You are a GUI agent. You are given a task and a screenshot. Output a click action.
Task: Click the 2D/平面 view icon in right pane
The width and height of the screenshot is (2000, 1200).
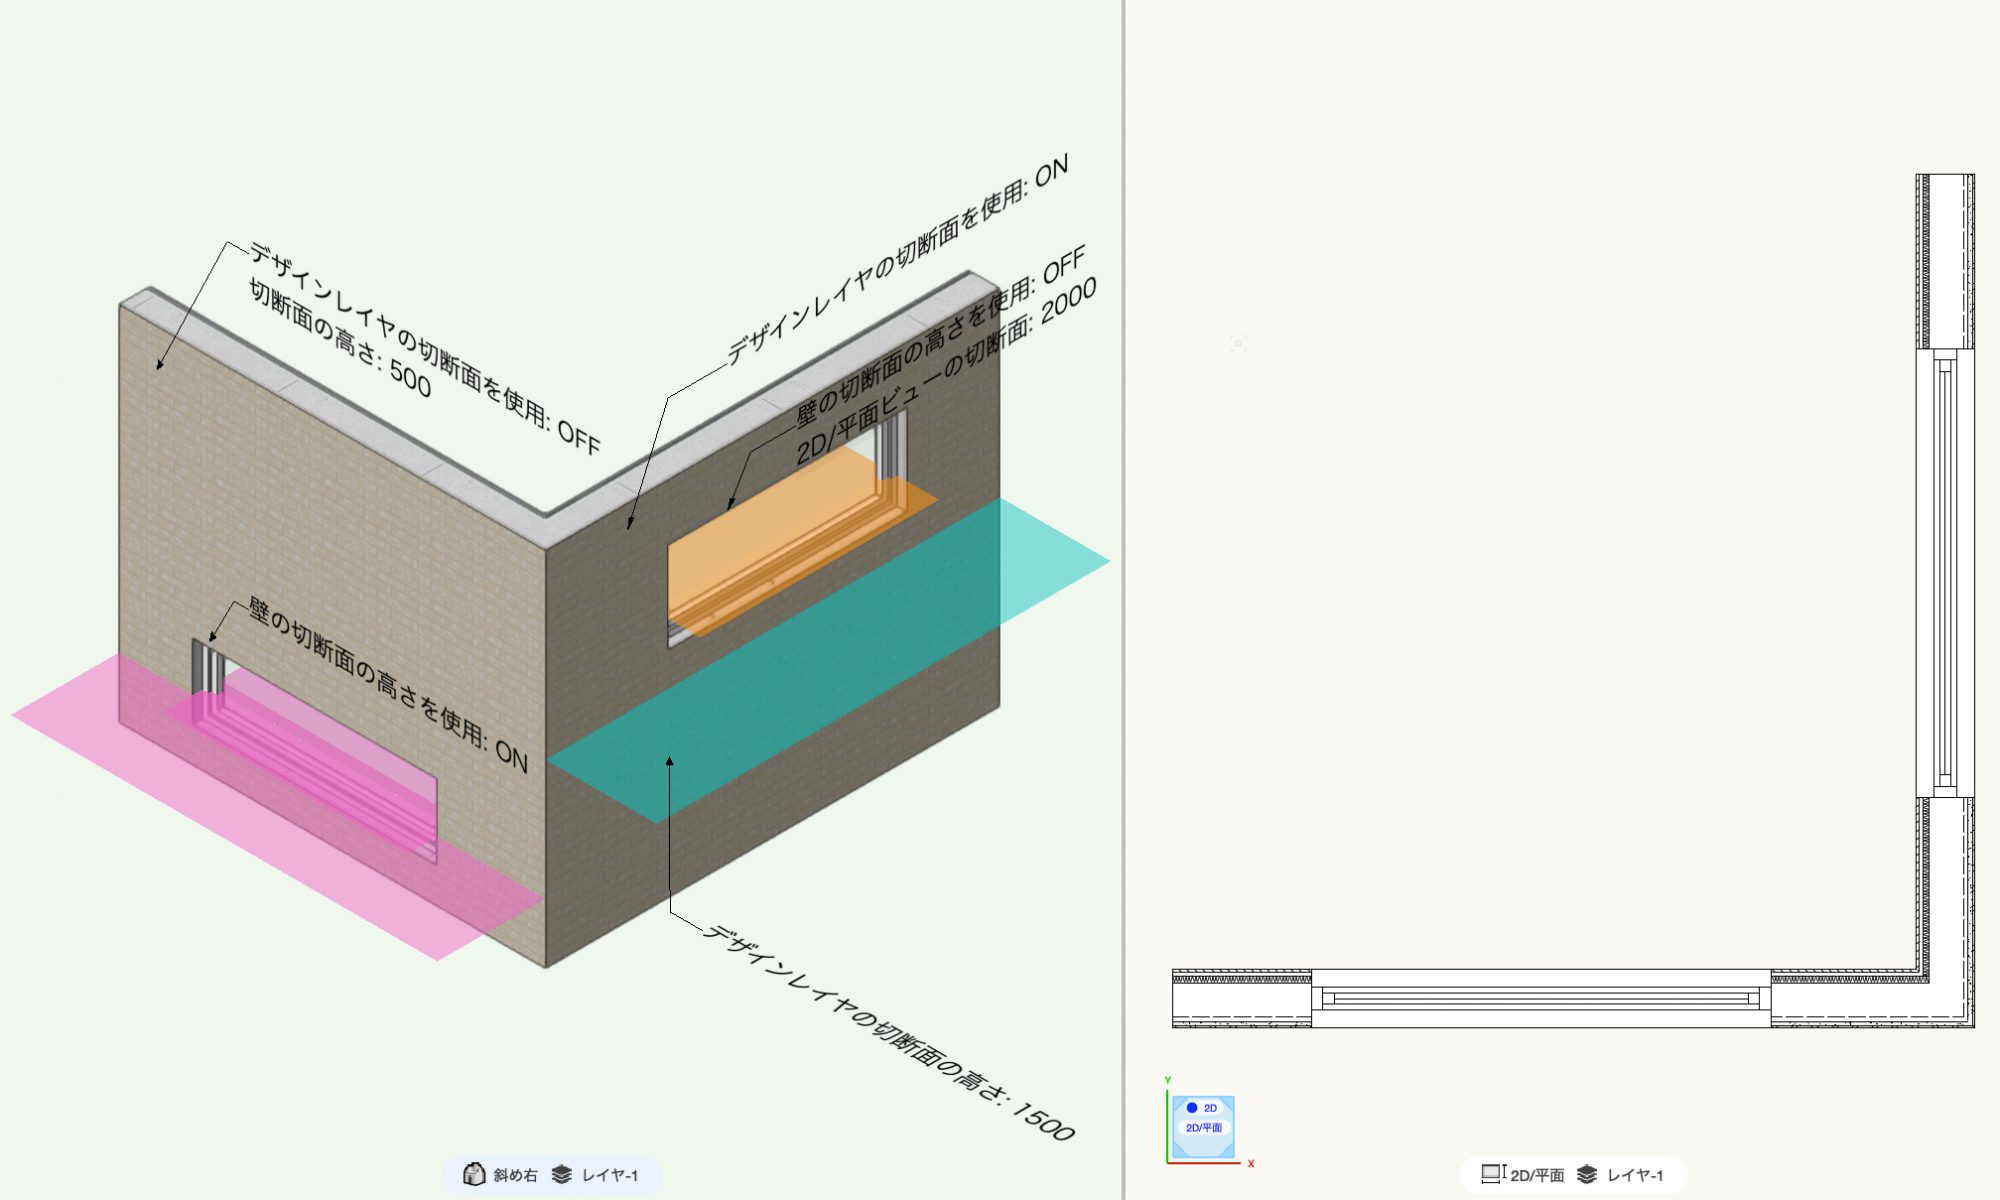tap(1493, 1174)
